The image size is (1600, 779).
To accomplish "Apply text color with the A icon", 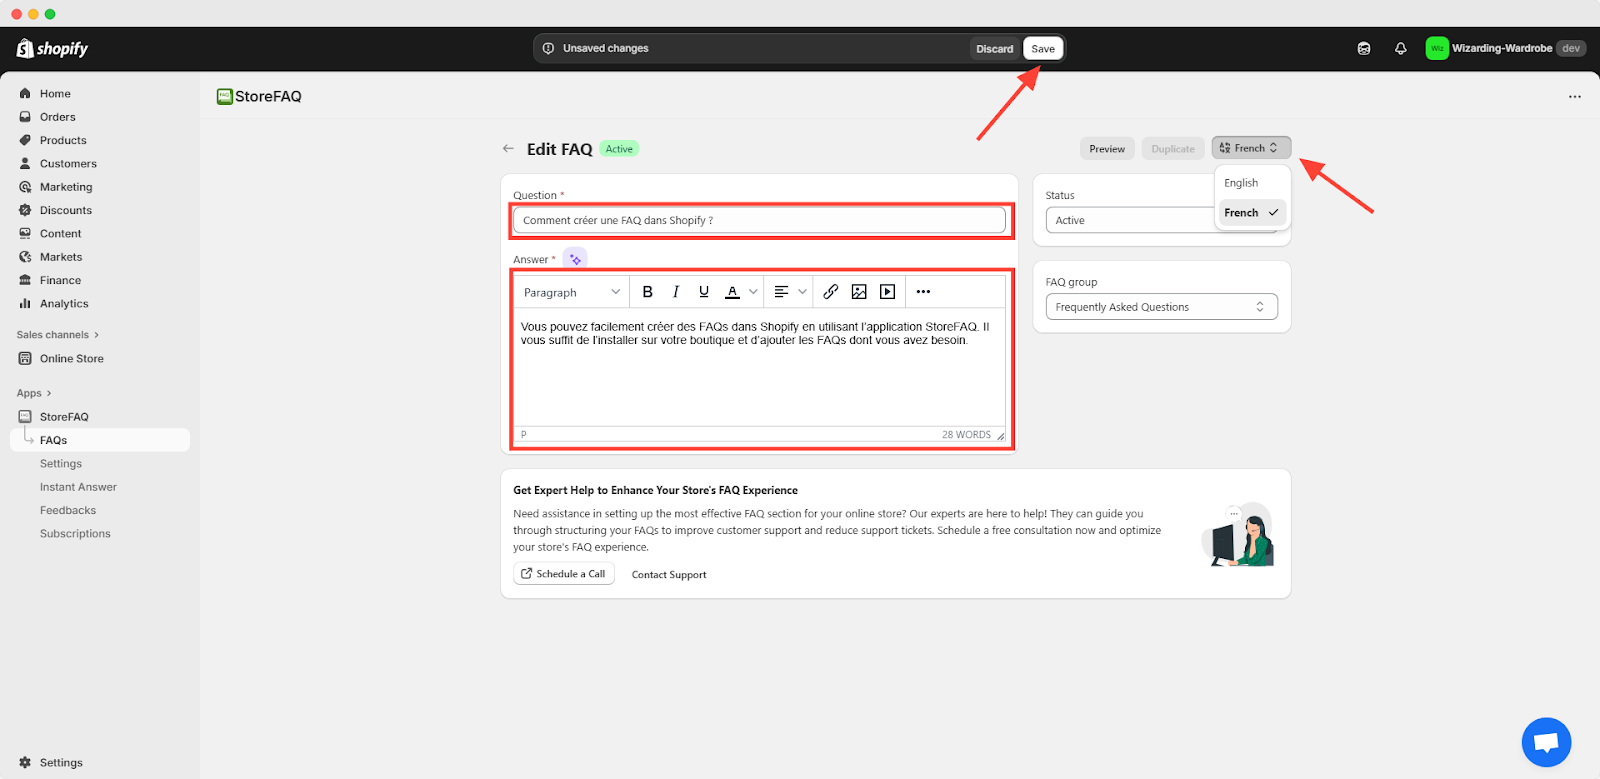I will [732, 292].
